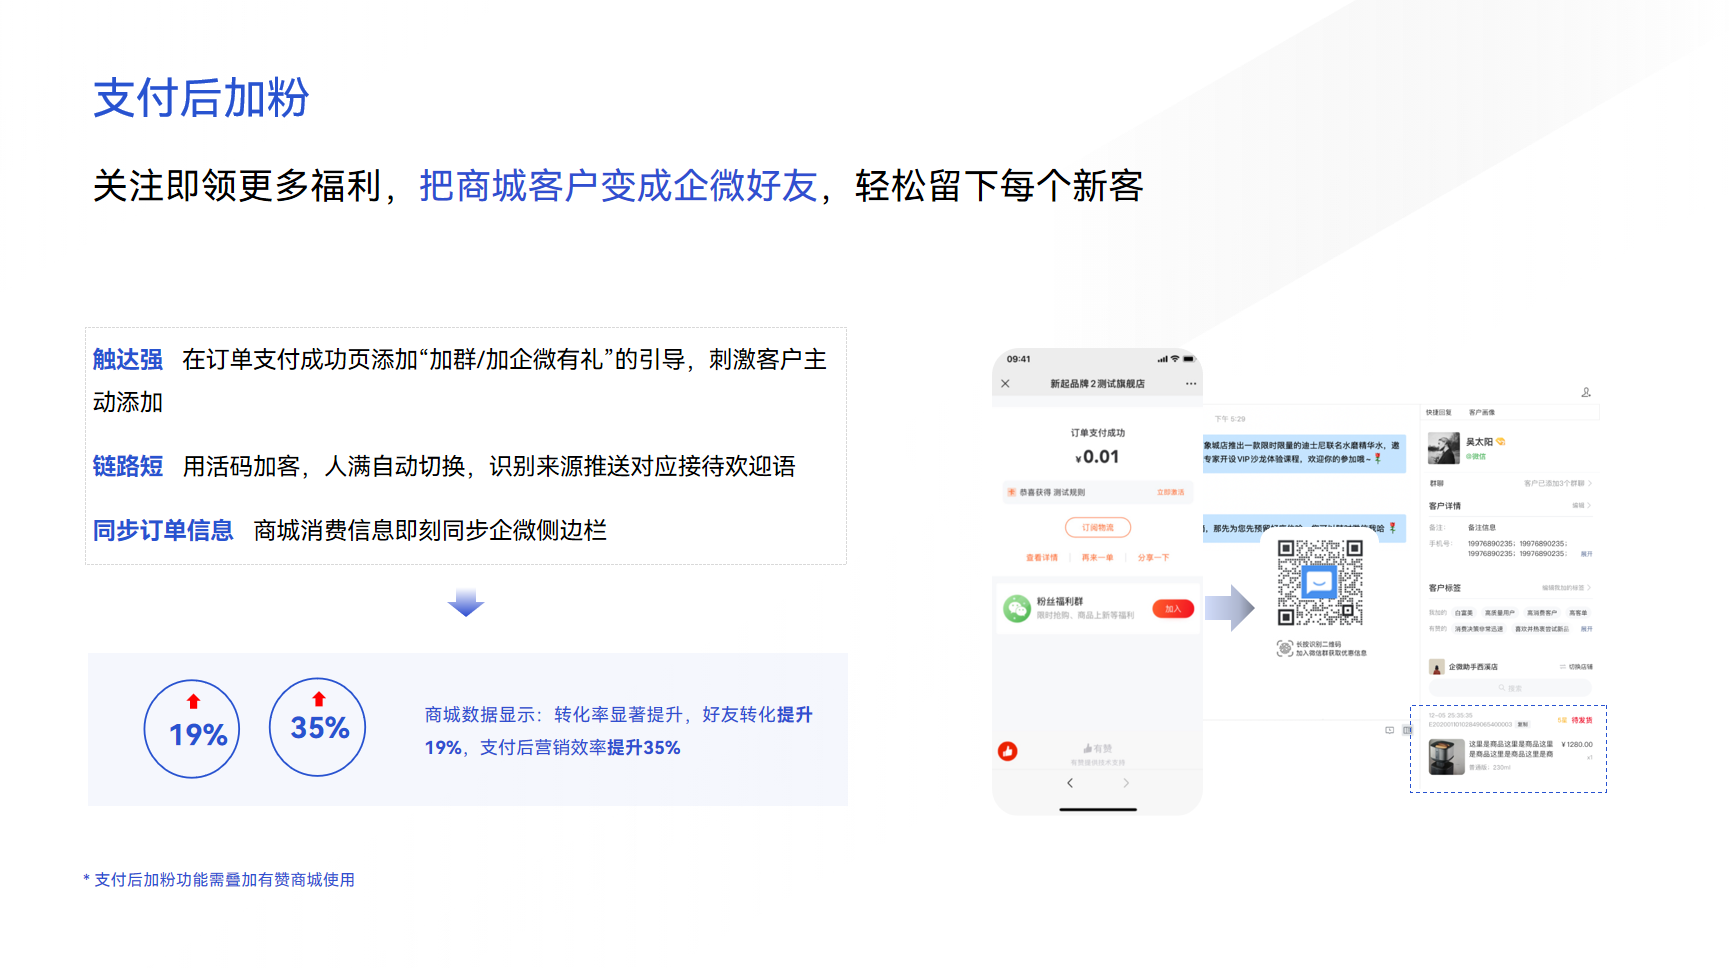The height and width of the screenshot is (968, 1729).
Task: Tap the red 加入 button
Action: click(x=1172, y=609)
